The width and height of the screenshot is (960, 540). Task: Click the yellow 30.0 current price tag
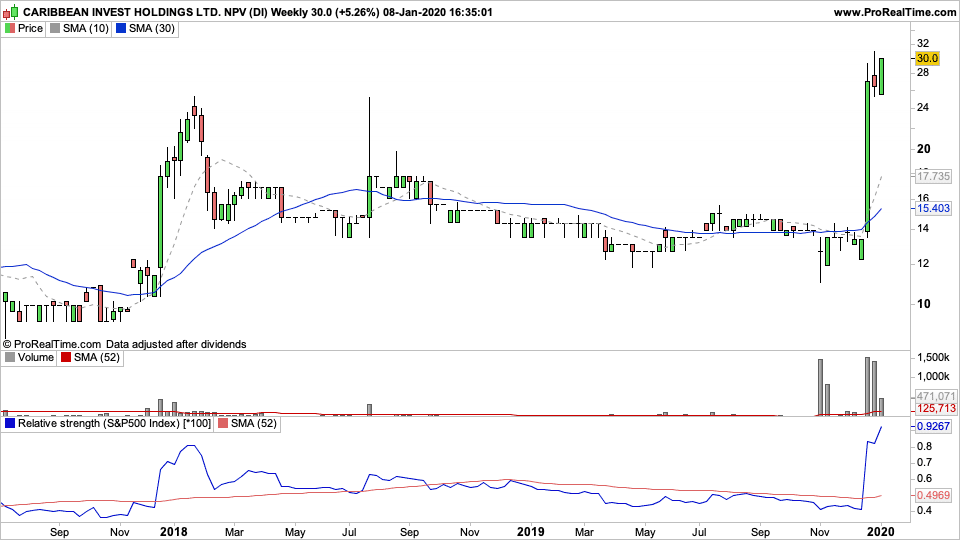[927, 58]
